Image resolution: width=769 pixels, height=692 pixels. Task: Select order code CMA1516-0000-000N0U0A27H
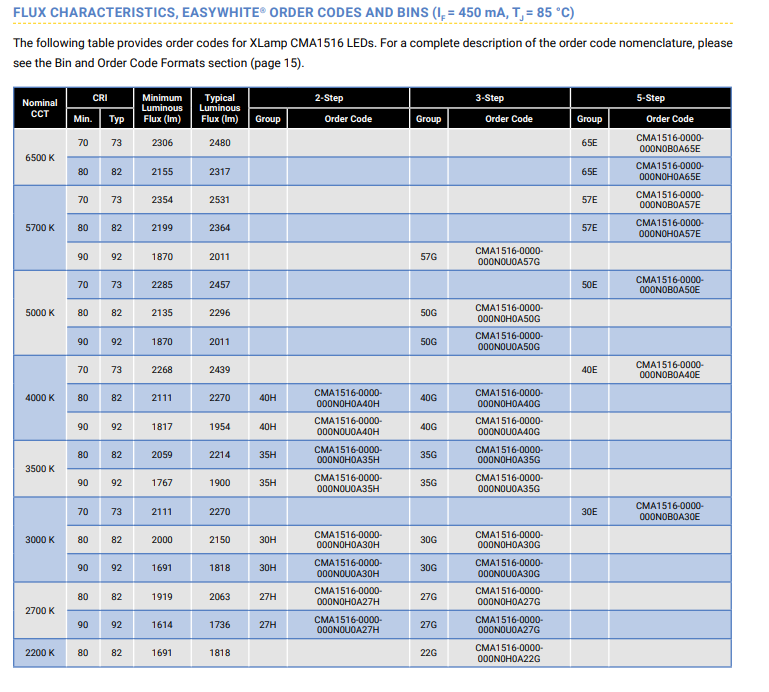tap(348, 624)
